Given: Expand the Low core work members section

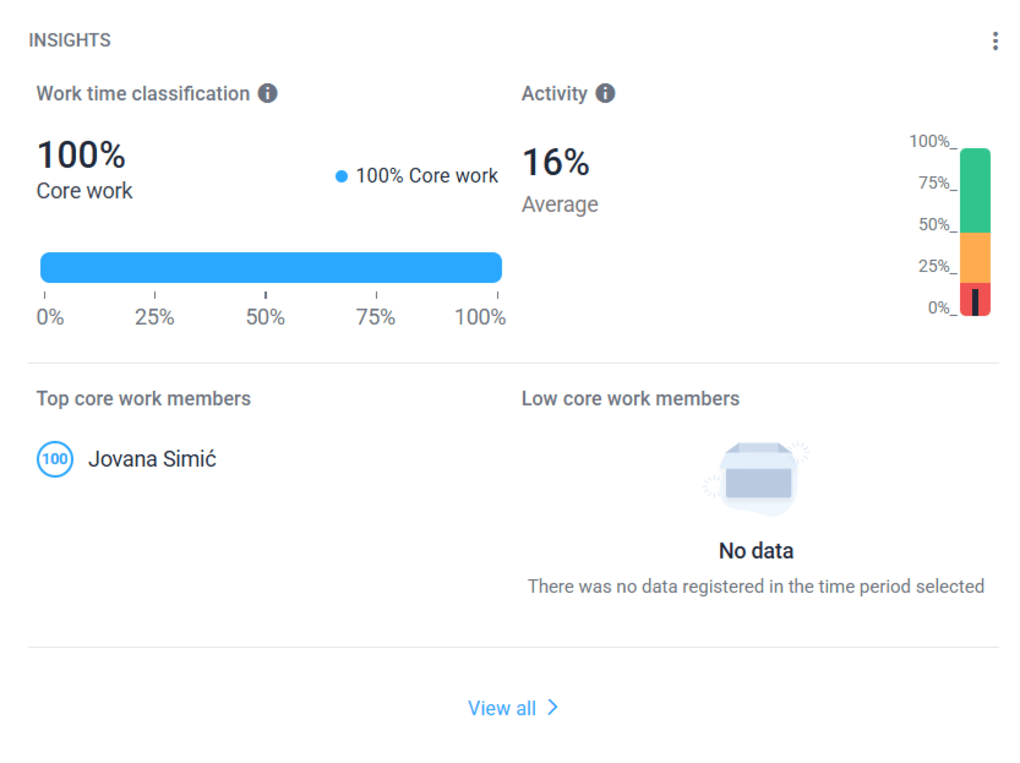Looking at the screenshot, I should (630, 398).
